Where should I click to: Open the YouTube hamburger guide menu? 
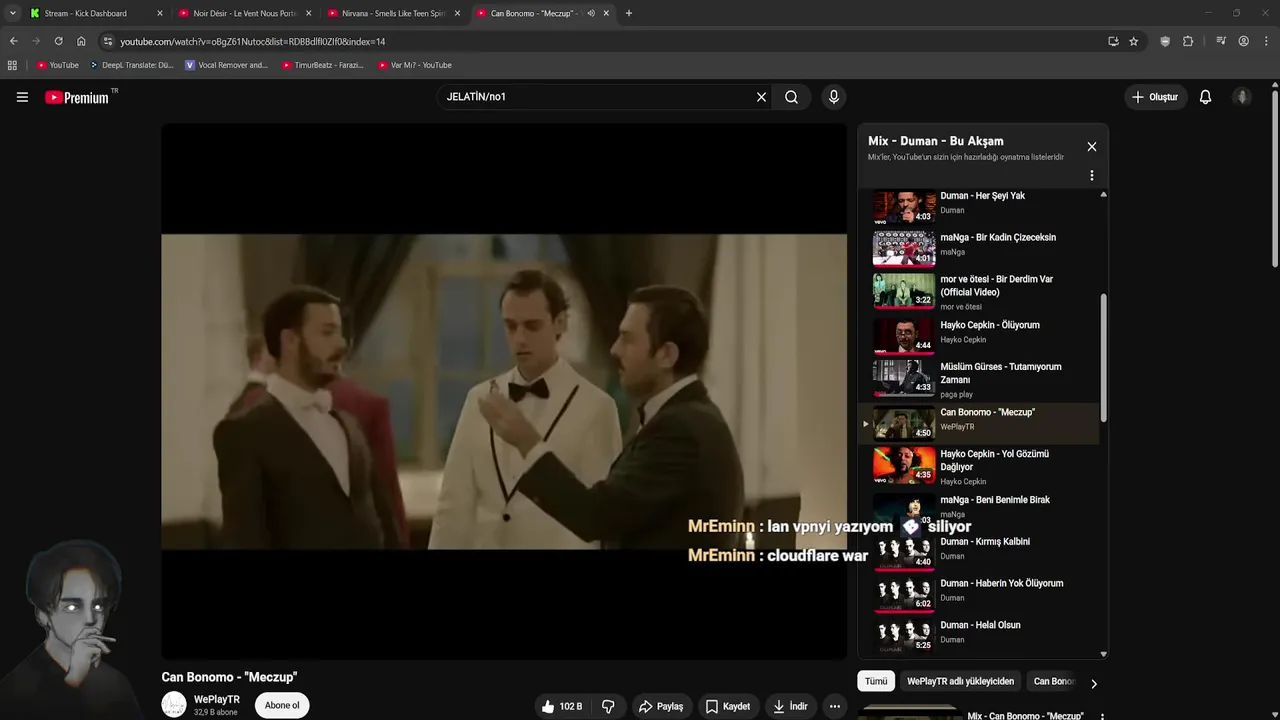[x=22, y=97]
